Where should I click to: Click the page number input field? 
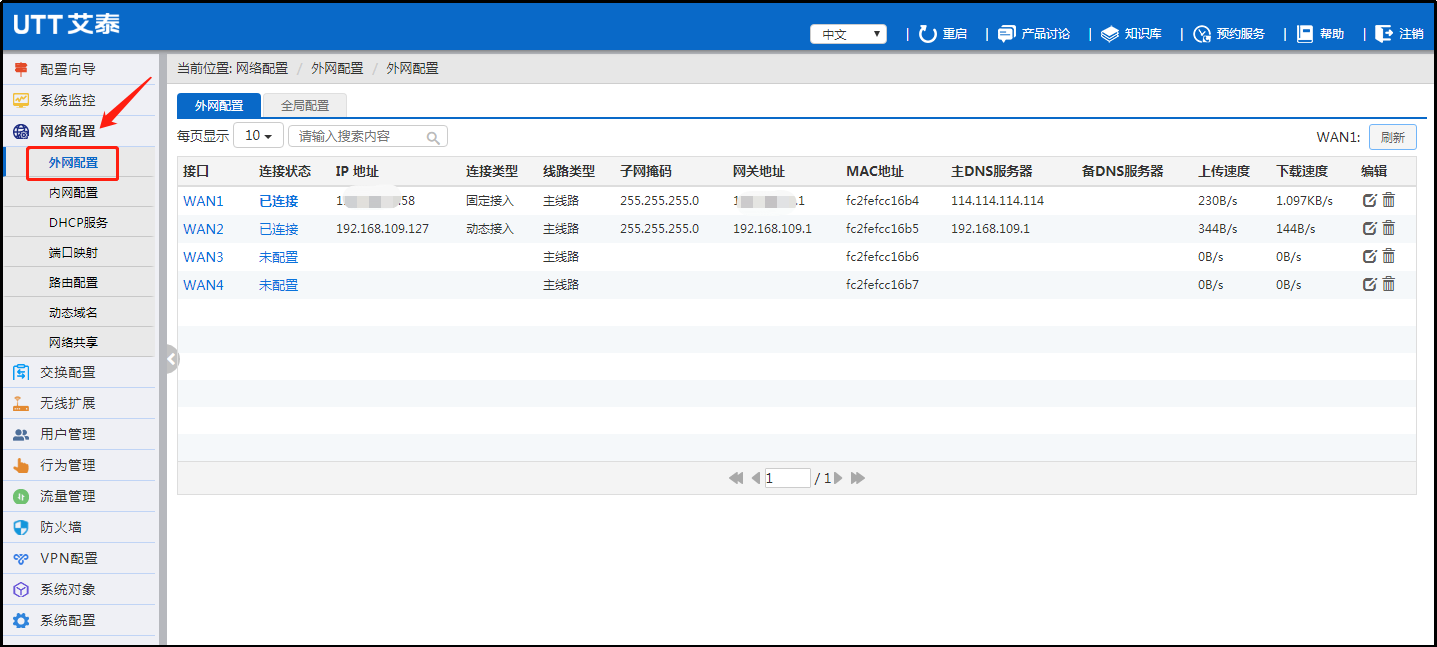pos(787,478)
